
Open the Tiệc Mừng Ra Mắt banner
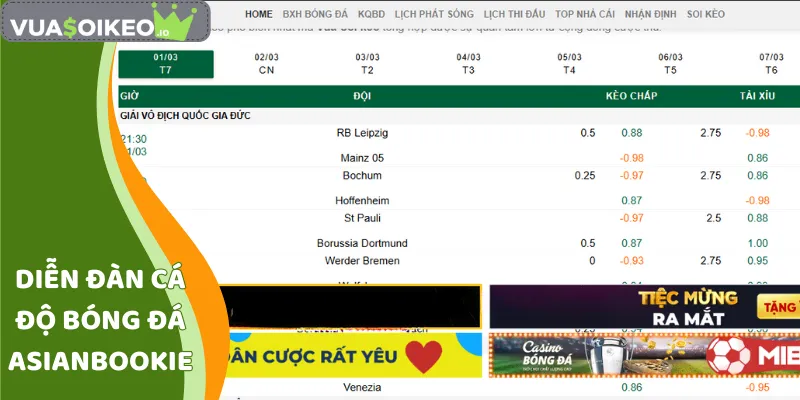coord(644,306)
